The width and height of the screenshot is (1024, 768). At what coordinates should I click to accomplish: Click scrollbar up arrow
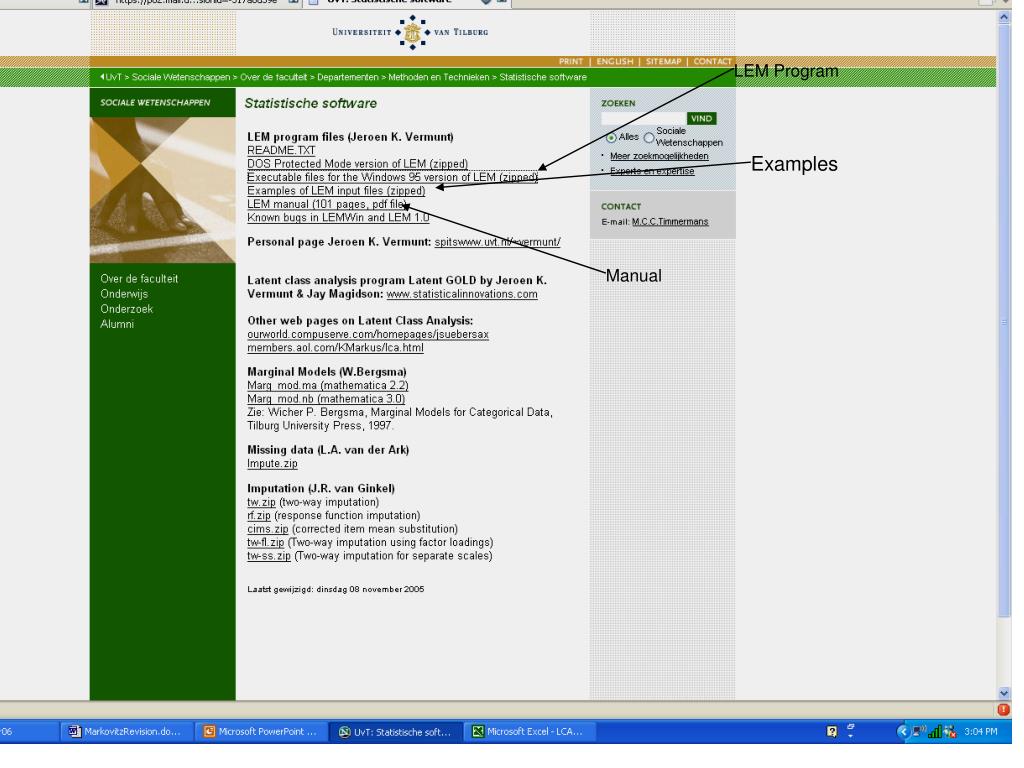[1004, 18]
